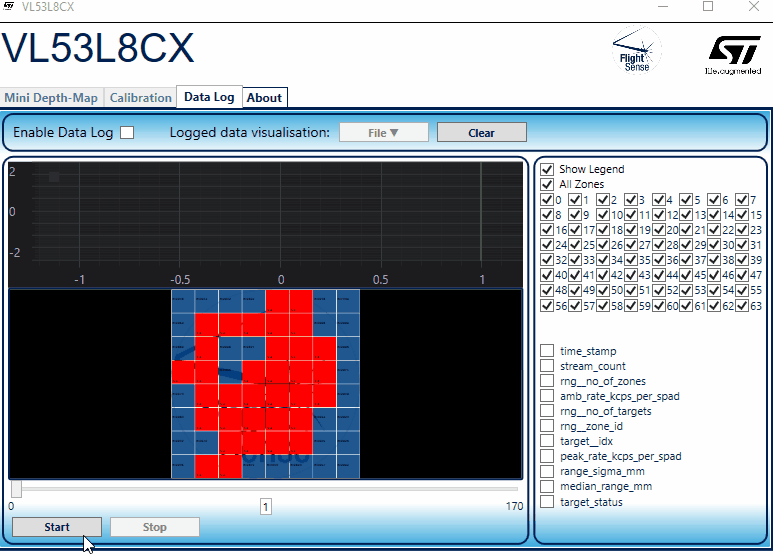
Task: Enable the stream_count checkbox
Action: [x=547, y=366]
